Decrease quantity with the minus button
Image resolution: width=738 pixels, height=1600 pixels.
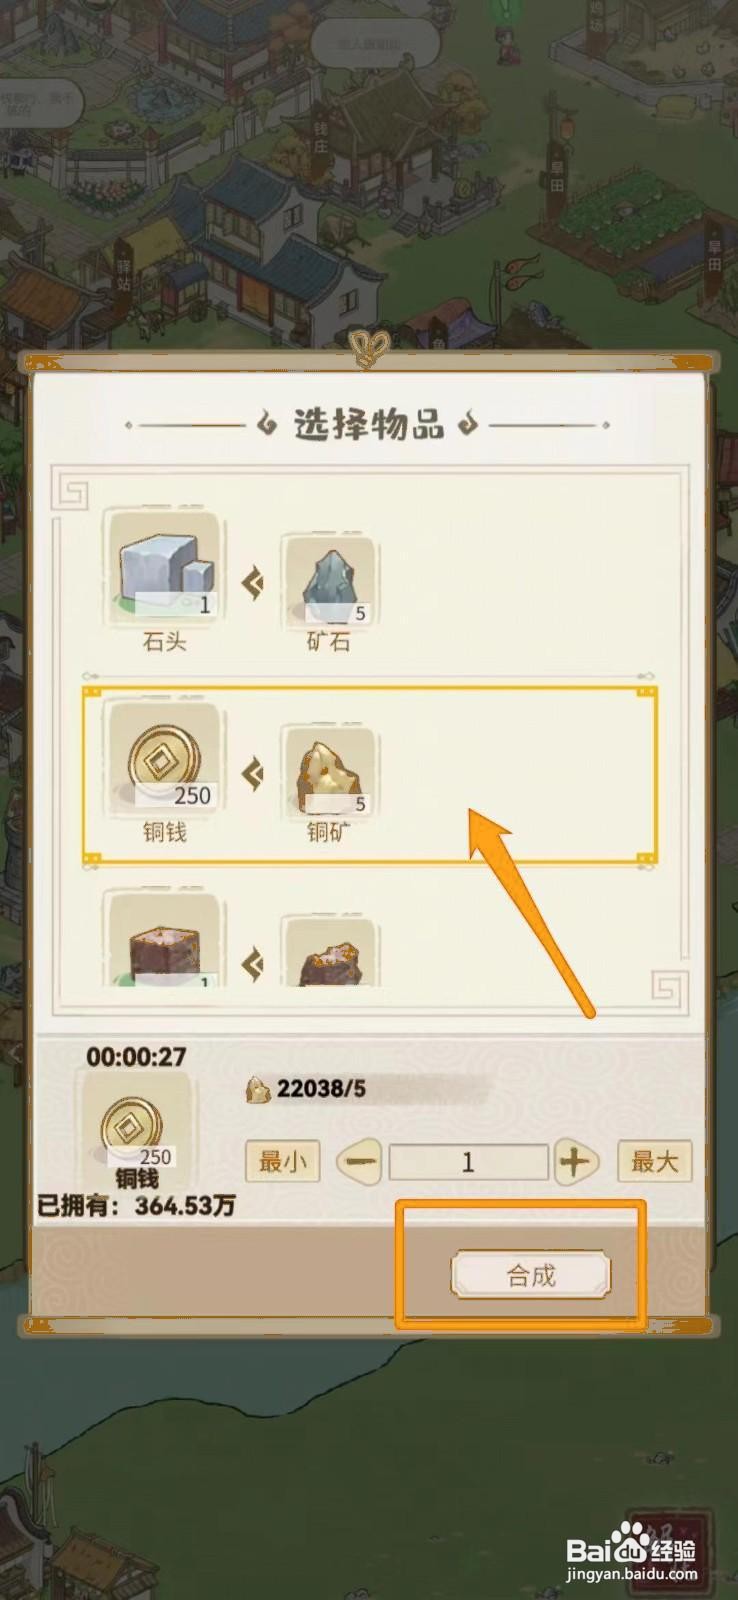click(360, 1162)
